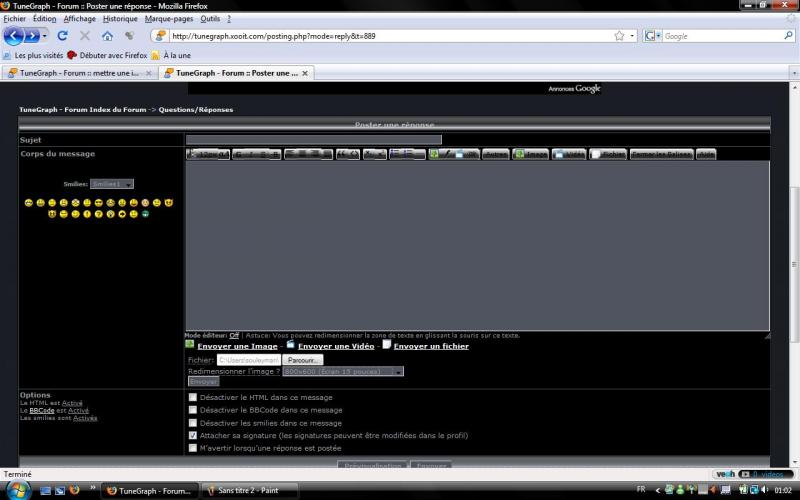Check M'avertir lorsqu'une réponse est postée
The height and width of the screenshot is (500, 800).
[192, 448]
